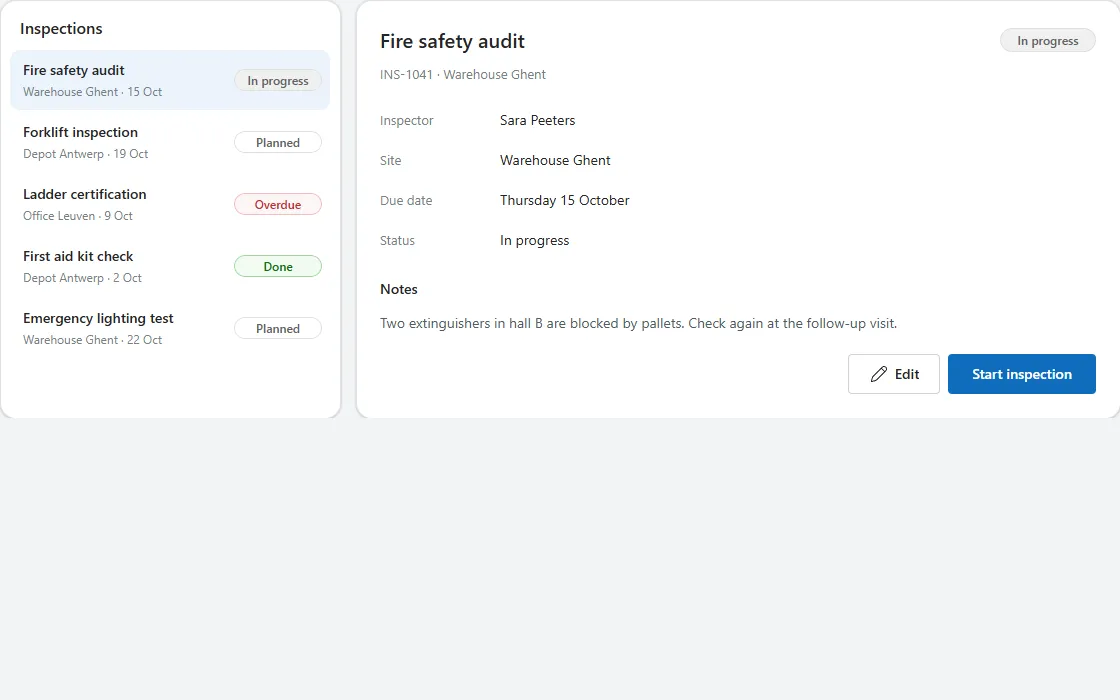Click the Start inspection button
This screenshot has height=700, width=1120.
[x=1021, y=374]
